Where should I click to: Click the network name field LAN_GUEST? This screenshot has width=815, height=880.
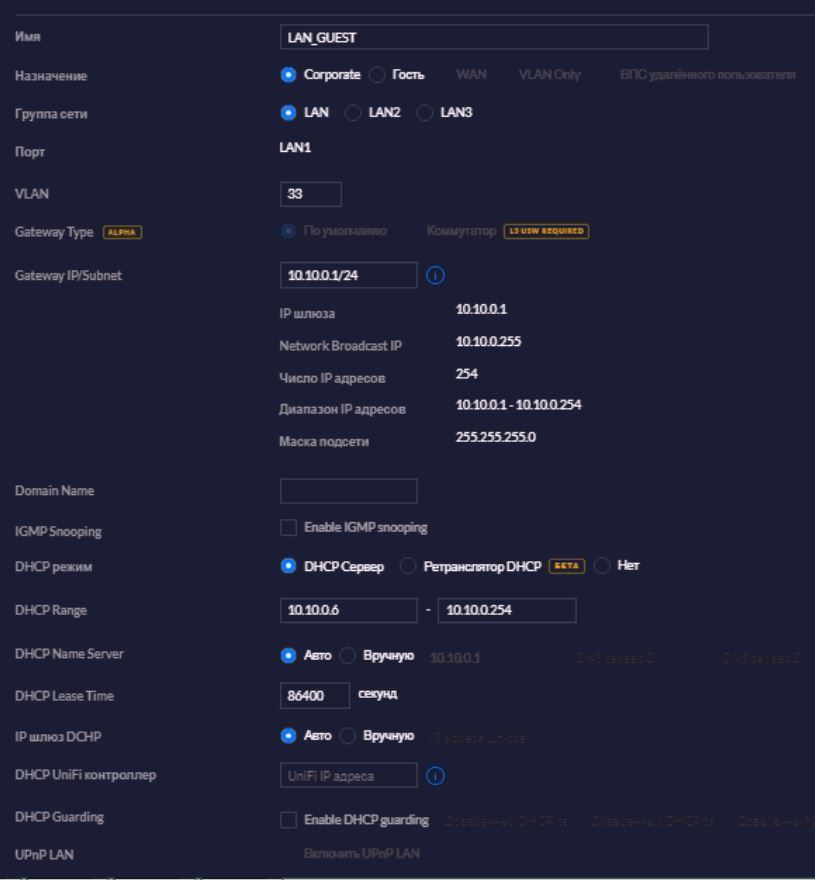494,37
